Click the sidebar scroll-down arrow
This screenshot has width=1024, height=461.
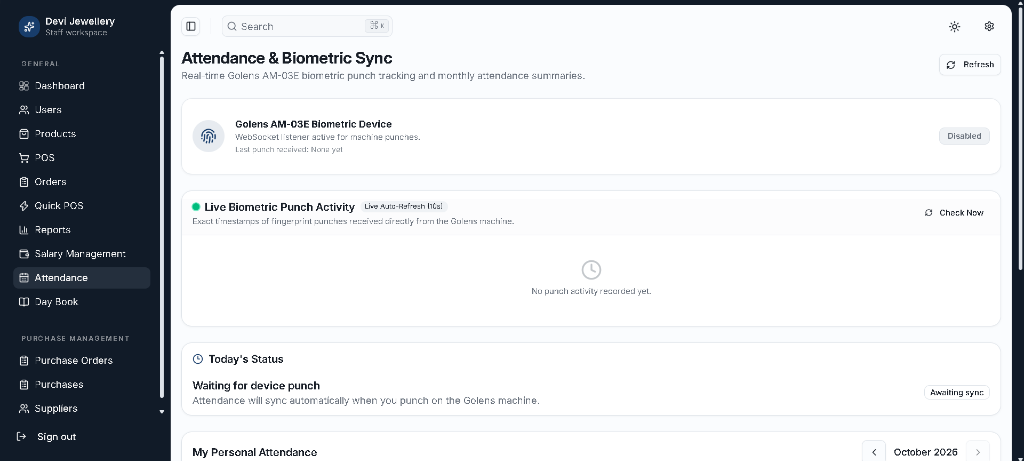[162, 411]
